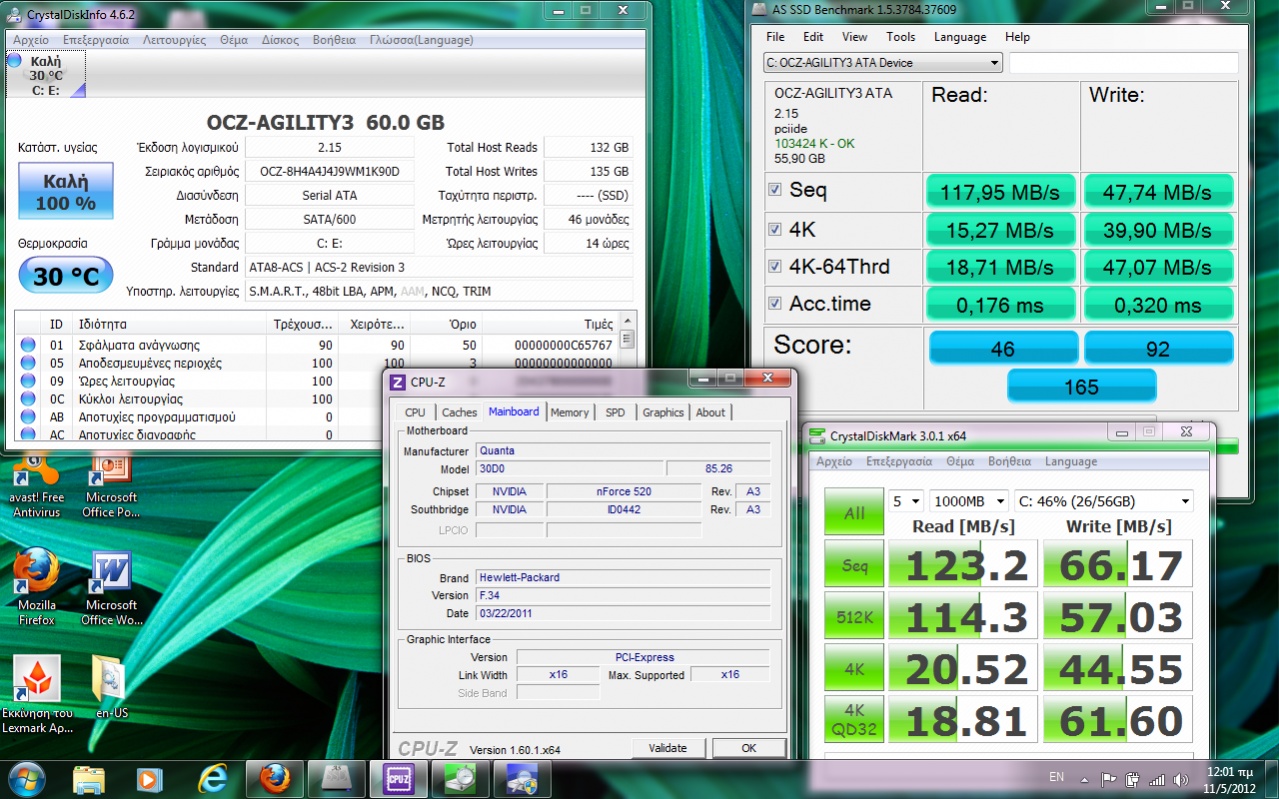Click the status circle for row AB Αποτυχίες προγραμματισμού
This screenshot has height=799, width=1279.
(x=28, y=417)
